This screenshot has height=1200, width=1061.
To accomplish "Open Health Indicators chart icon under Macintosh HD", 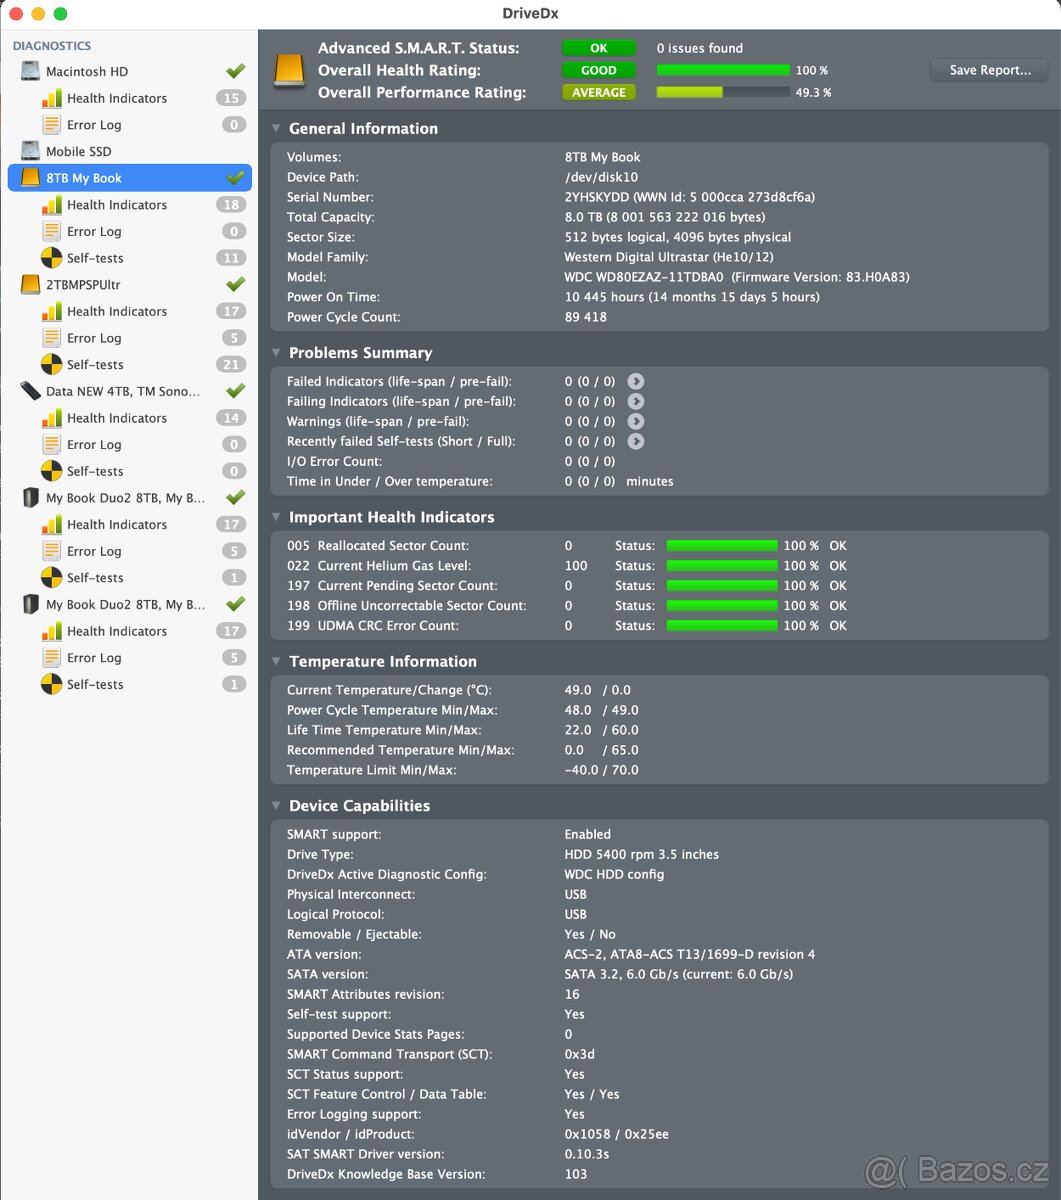I will coord(51,98).
